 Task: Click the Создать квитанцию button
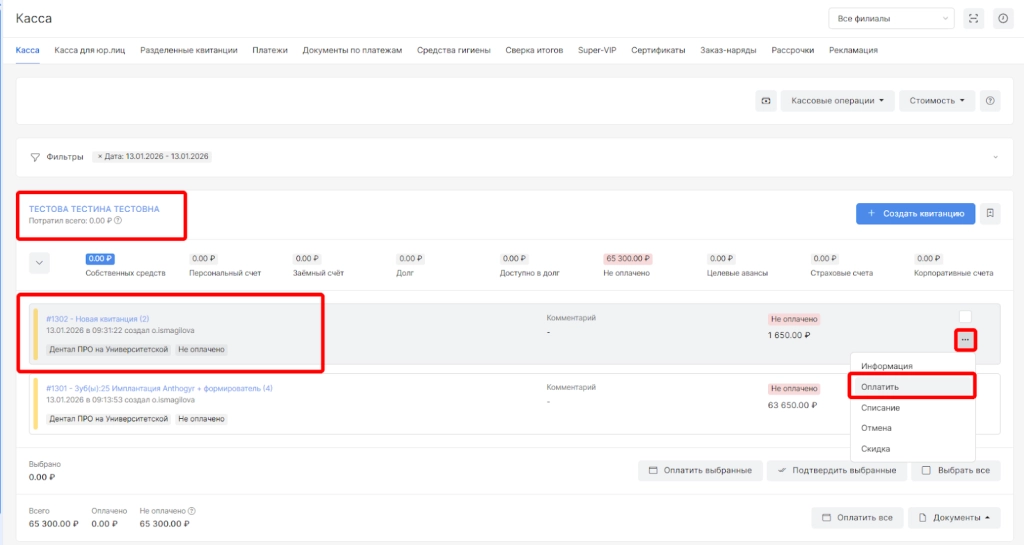(914, 213)
